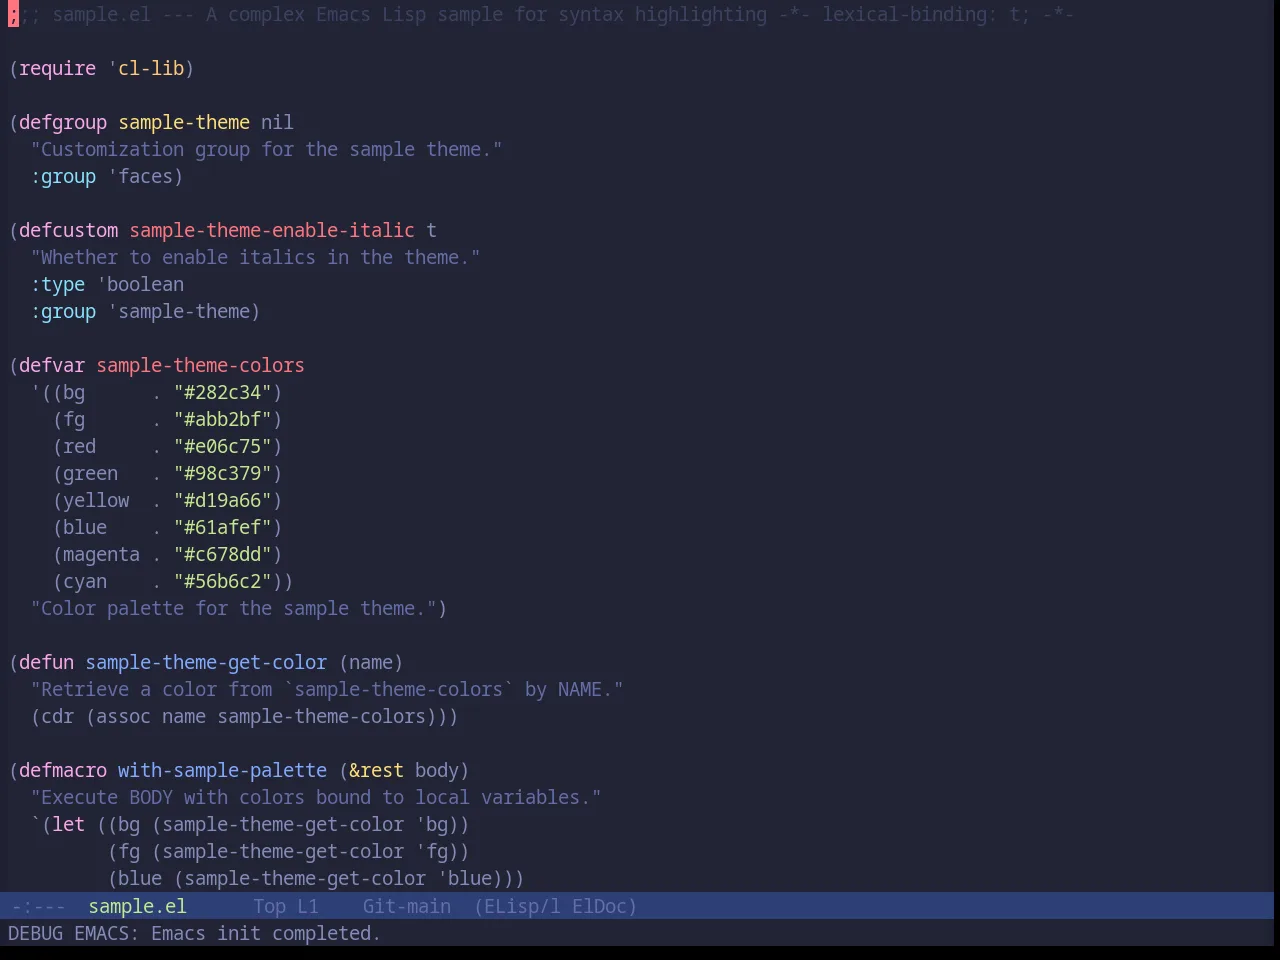Image resolution: width=1280 pixels, height=960 pixels.
Task: Click the echo area message 'Emacs init completed'
Action: point(265,933)
